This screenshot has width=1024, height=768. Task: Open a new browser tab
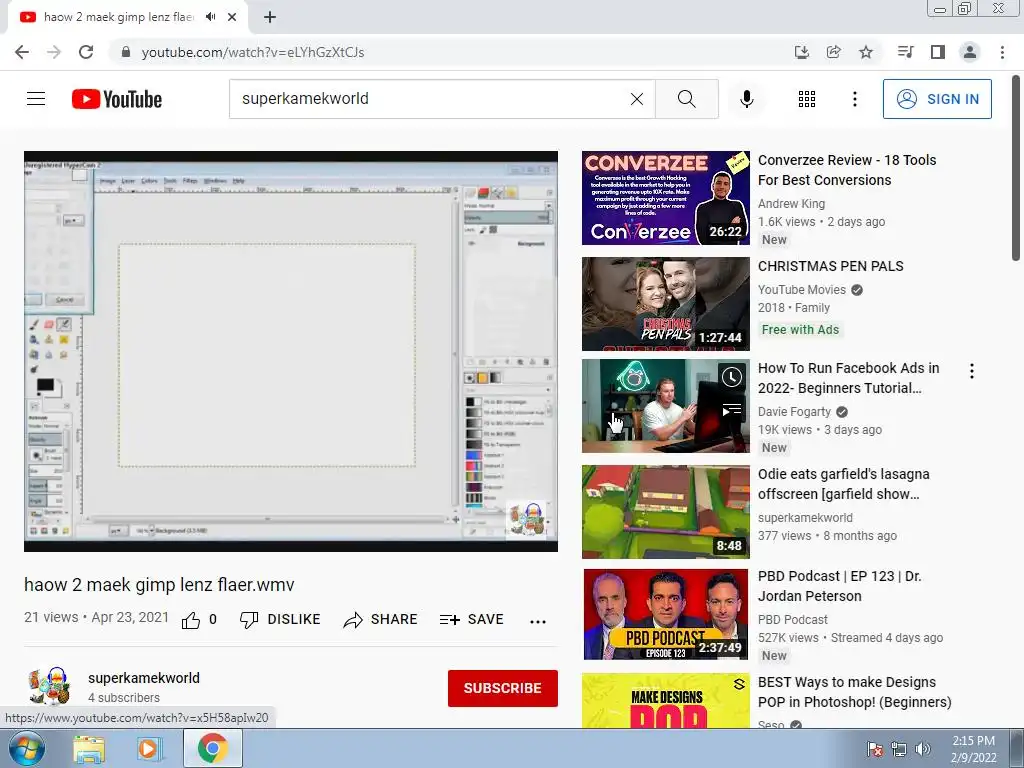[x=270, y=17]
